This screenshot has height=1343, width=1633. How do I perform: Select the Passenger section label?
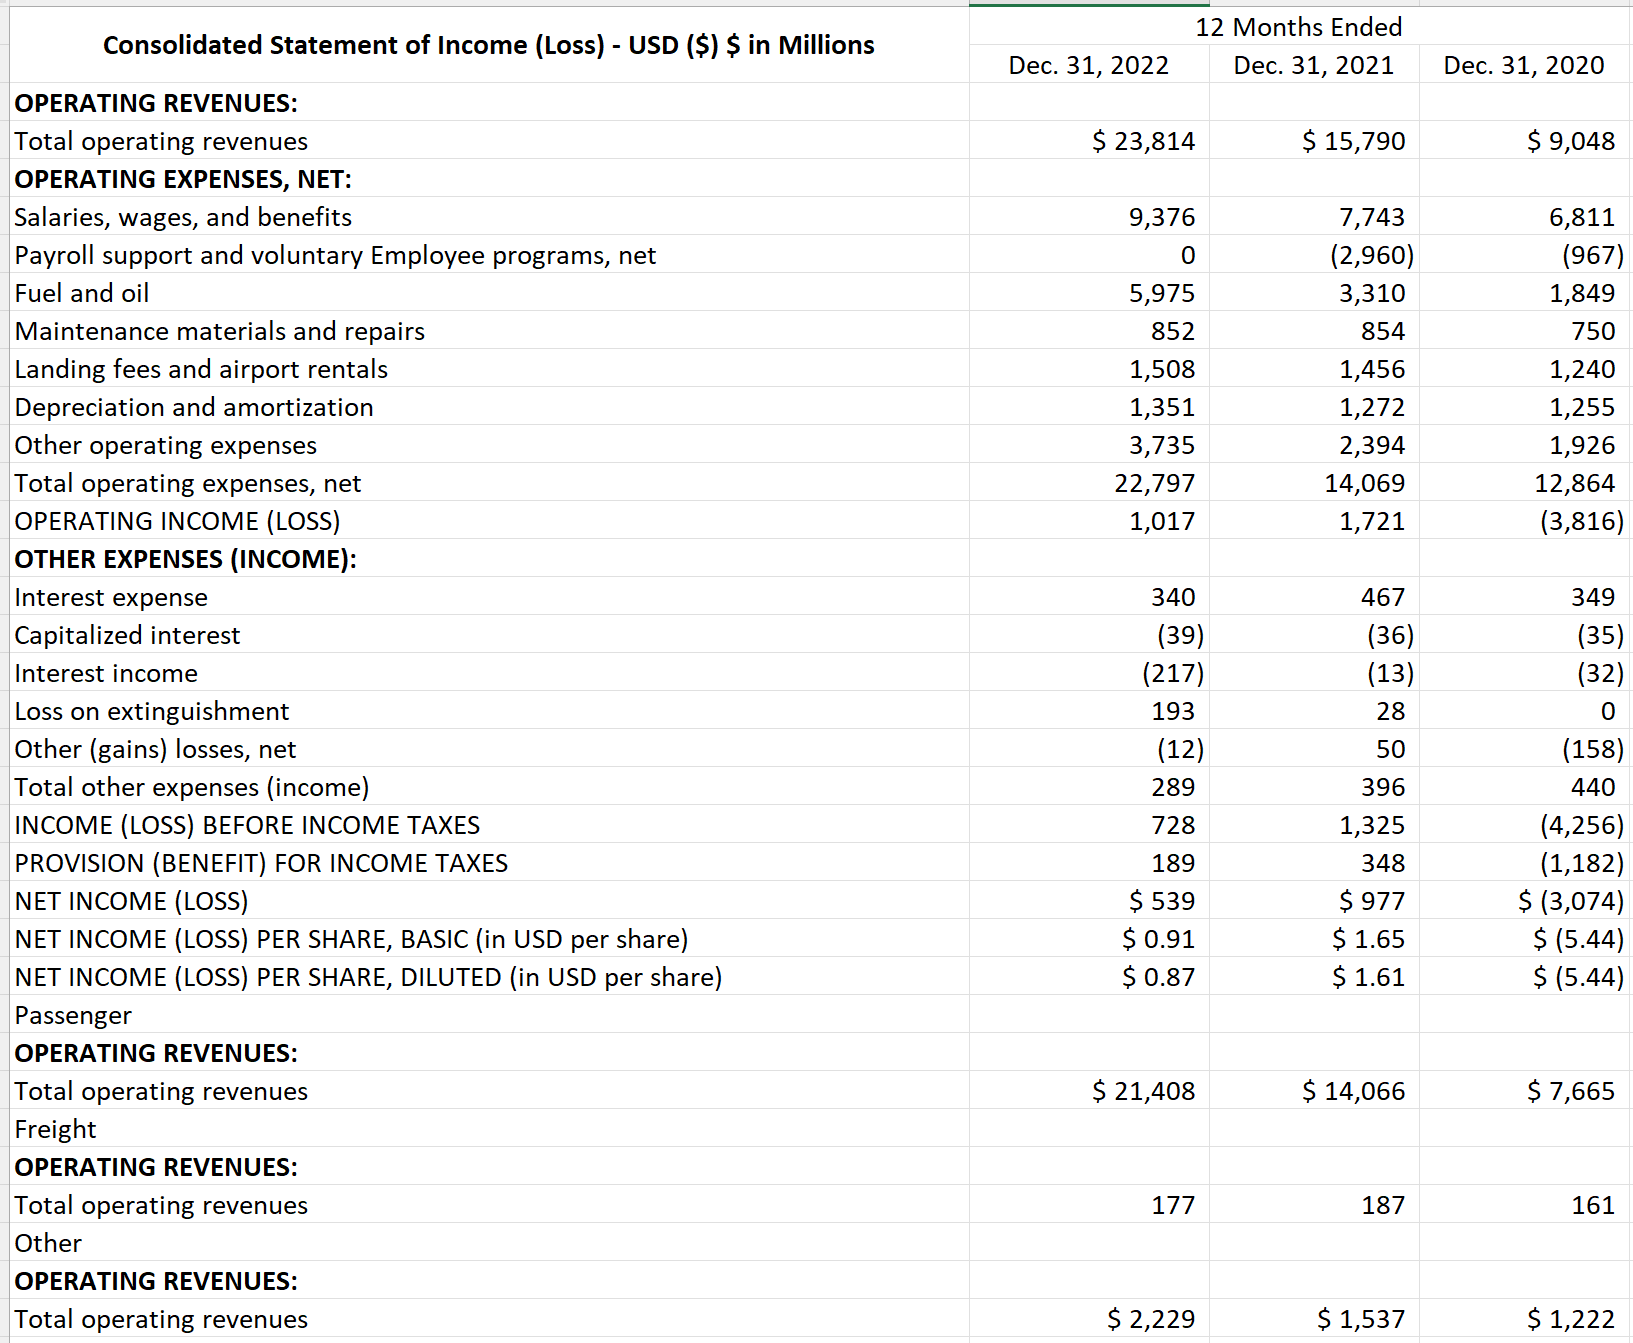click(72, 1015)
